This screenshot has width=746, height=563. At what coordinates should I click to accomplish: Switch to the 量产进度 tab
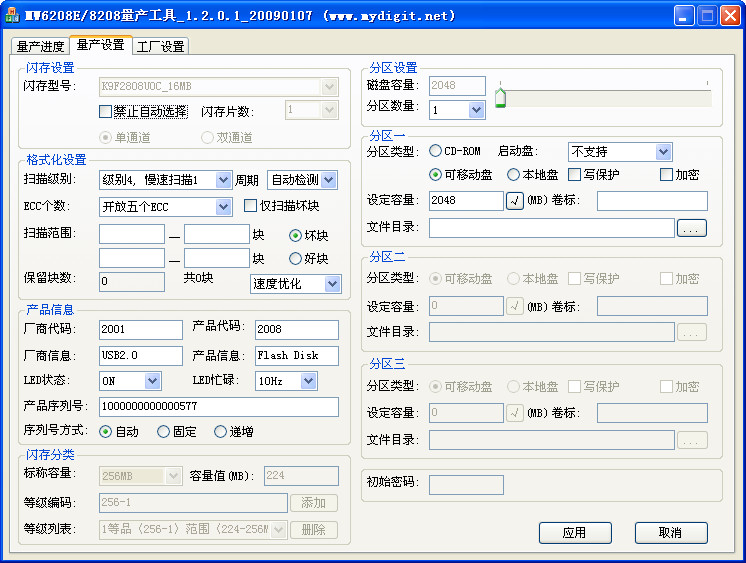pyautogui.click(x=41, y=47)
